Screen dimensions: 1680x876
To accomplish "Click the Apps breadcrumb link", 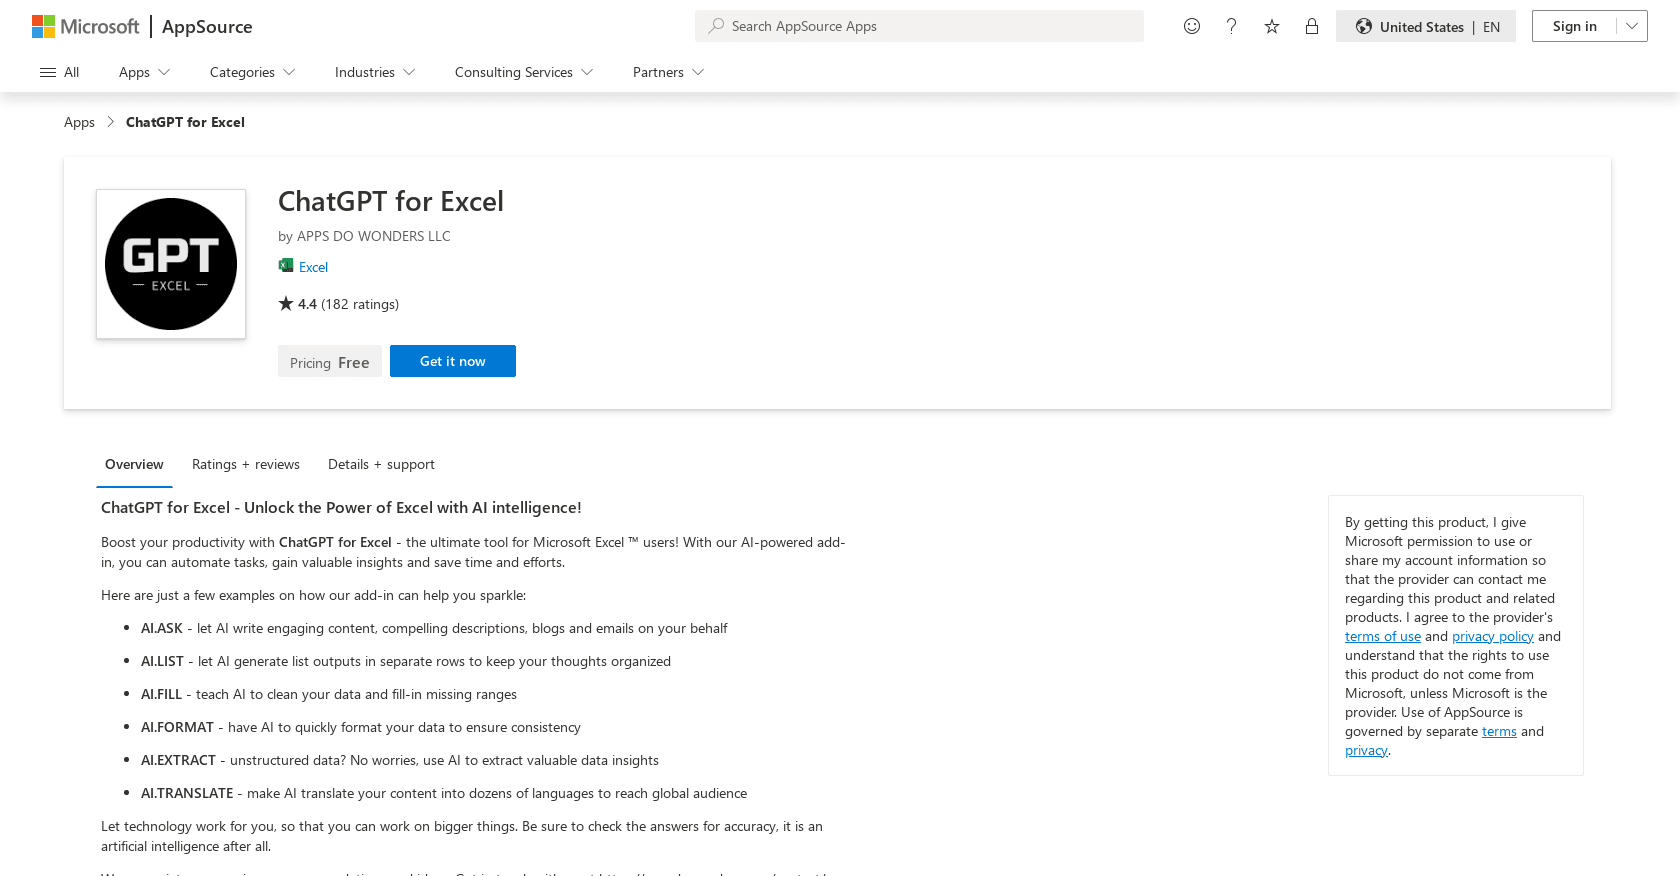I will (79, 121).
